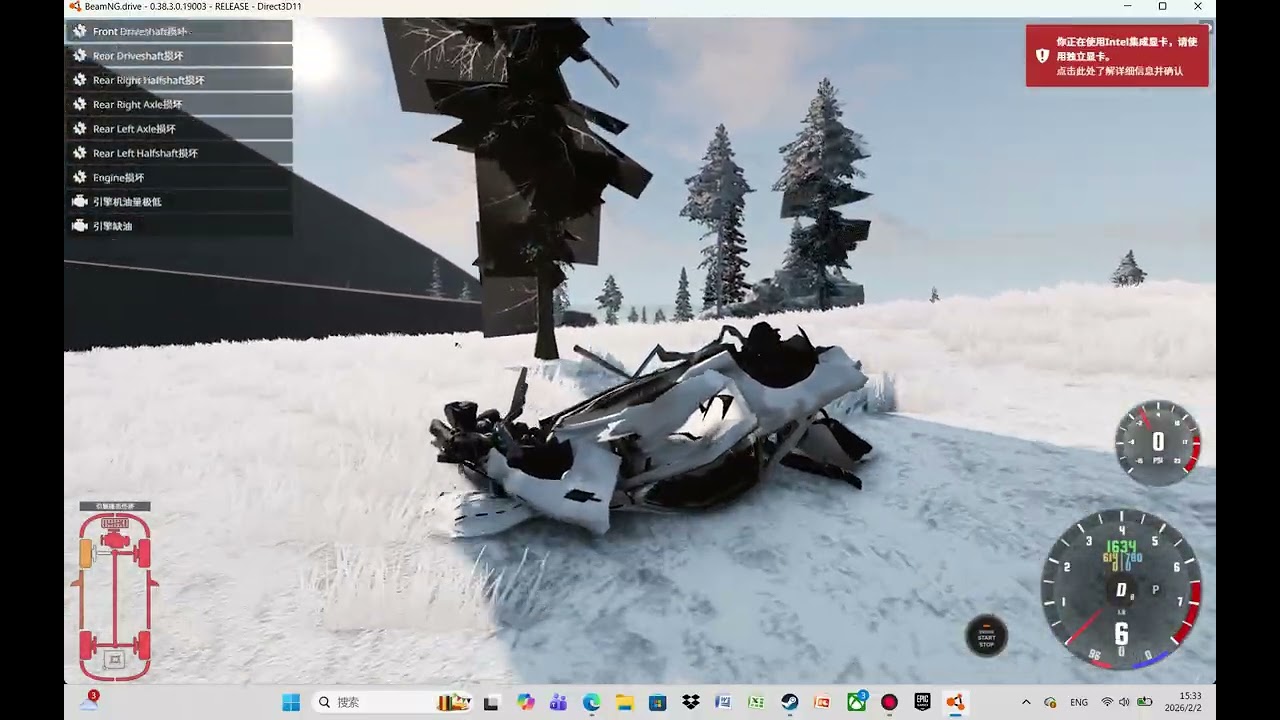The image size is (1280, 720).
Task: Click the shield icon in the red warning
Action: [1042, 56]
